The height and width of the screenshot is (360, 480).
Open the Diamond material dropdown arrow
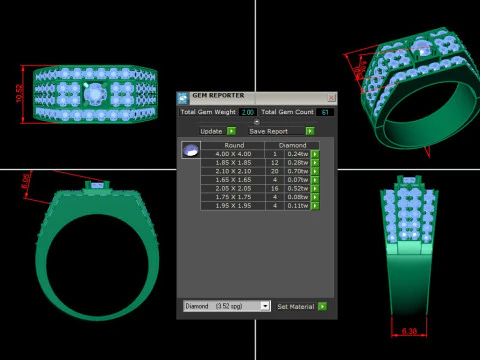pyautogui.click(x=265, y=306)
